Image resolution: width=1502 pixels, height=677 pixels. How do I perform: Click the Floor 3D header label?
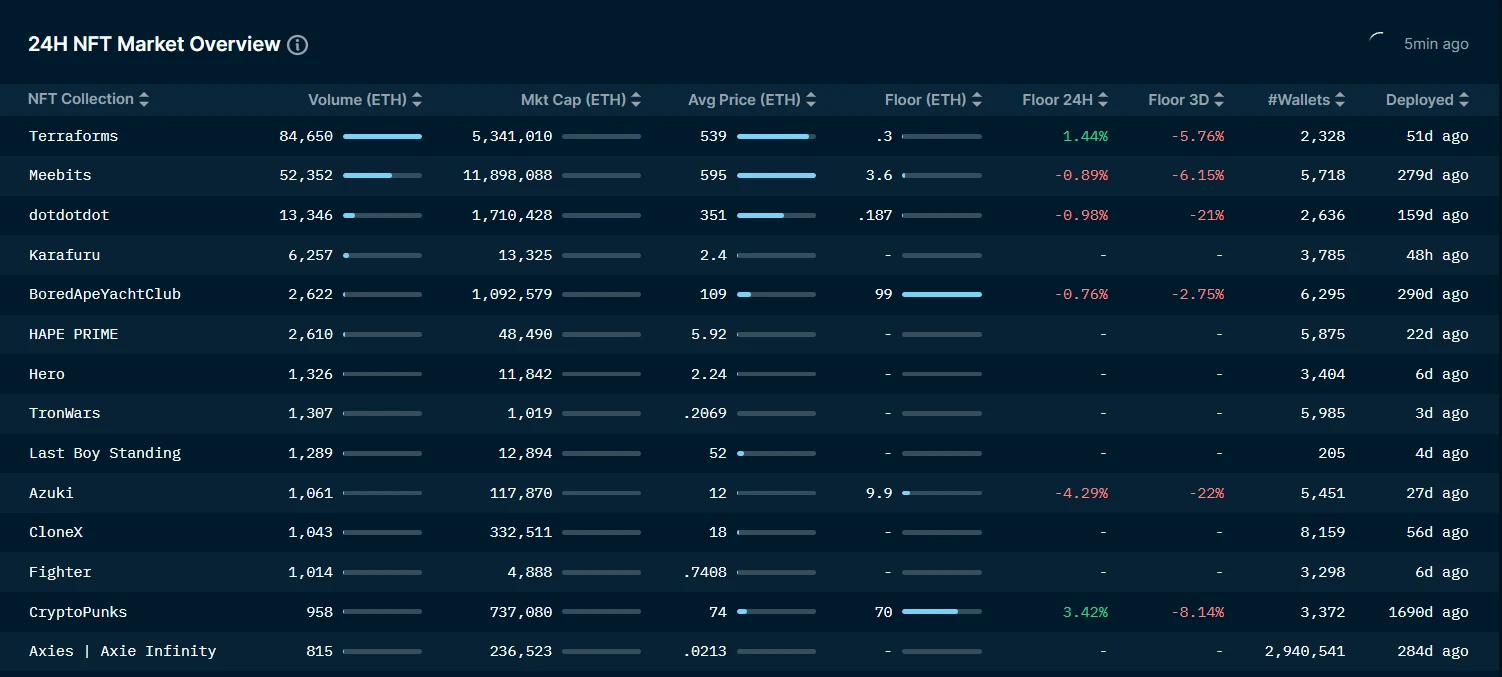click(1179, 100)
